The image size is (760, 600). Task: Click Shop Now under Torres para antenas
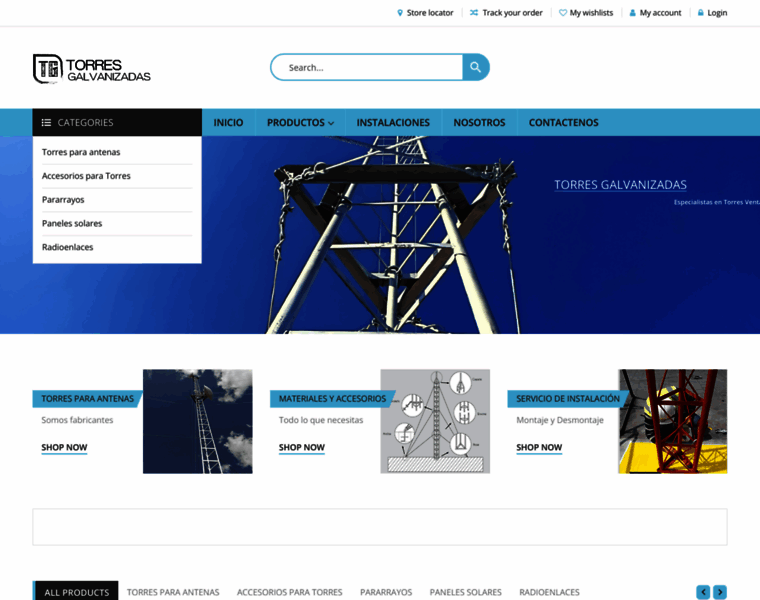[x=64, y=447]
